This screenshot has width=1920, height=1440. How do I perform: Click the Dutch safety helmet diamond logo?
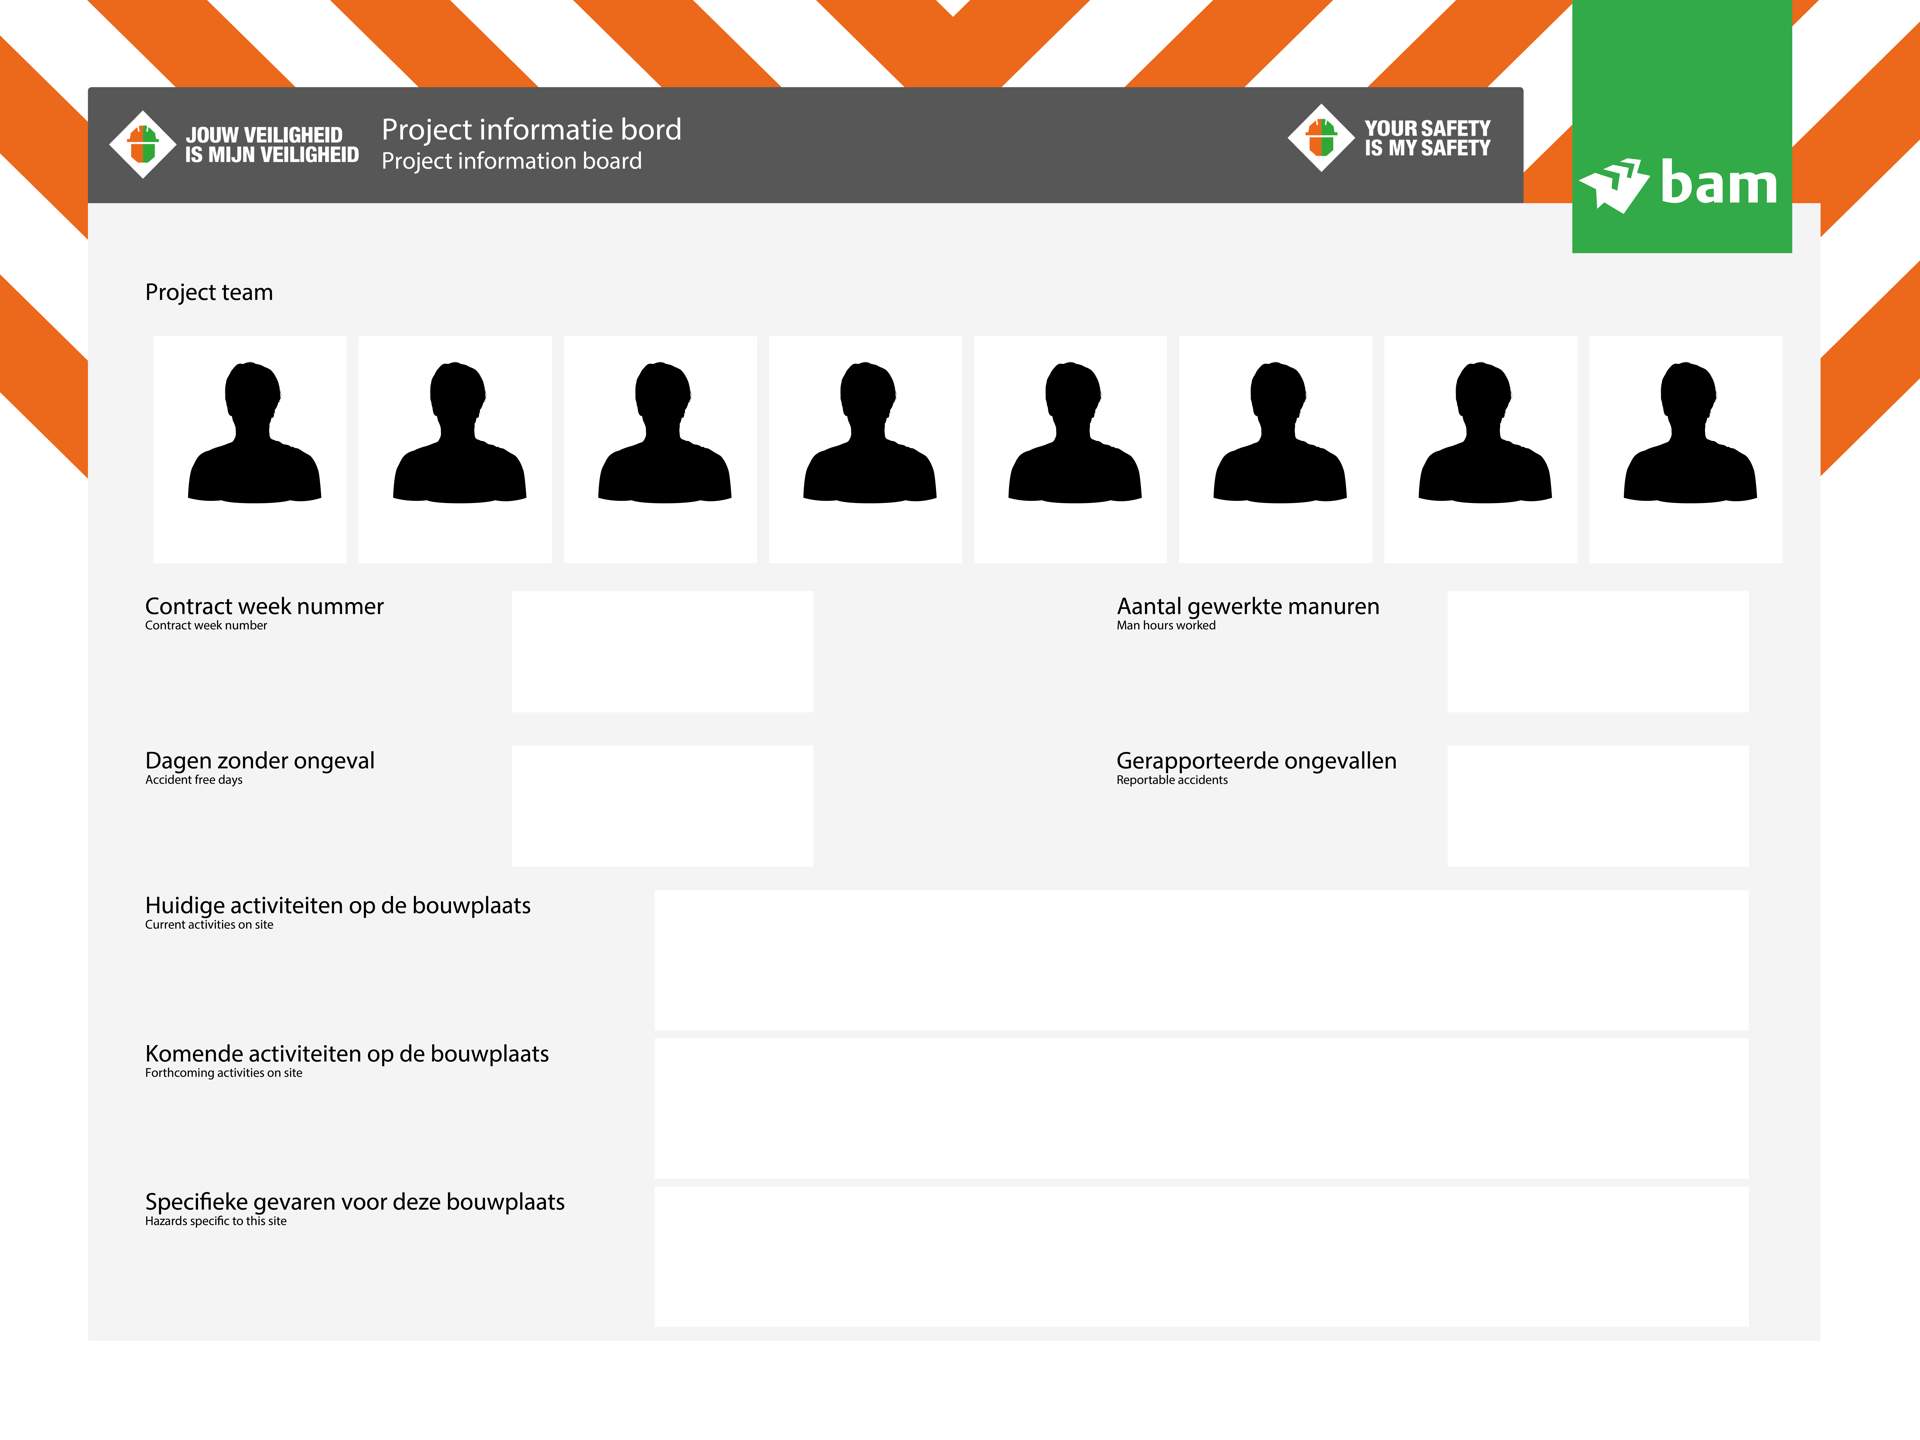pos(143,144)
